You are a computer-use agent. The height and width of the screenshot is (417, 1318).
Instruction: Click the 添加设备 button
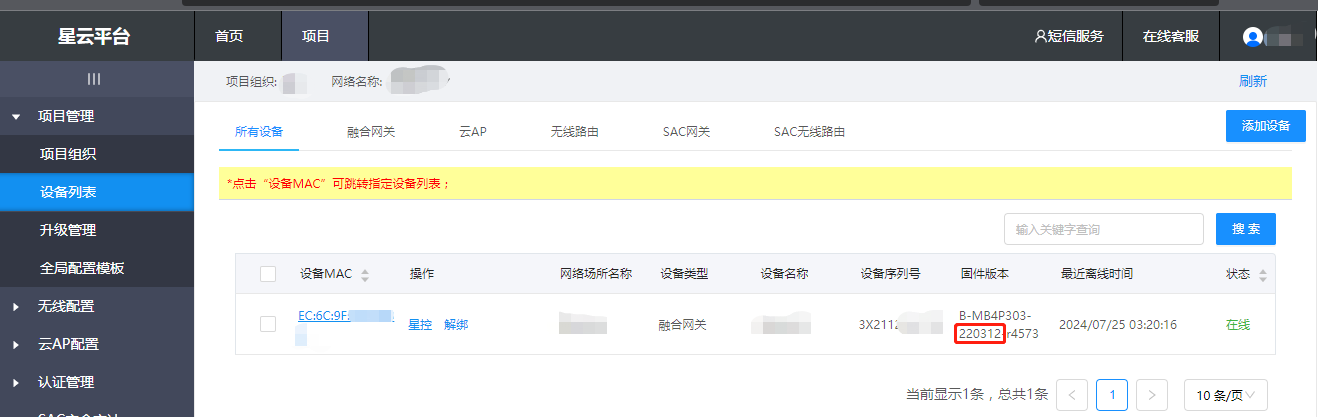point(1265,126)
